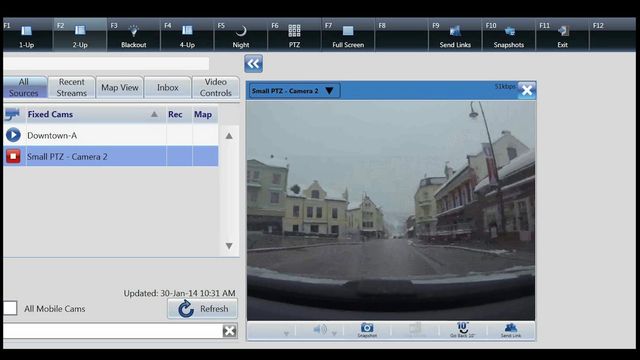Screen dimensions: 640x360
Task: Switch to the All Sources tab
Action: pos(24,87)
